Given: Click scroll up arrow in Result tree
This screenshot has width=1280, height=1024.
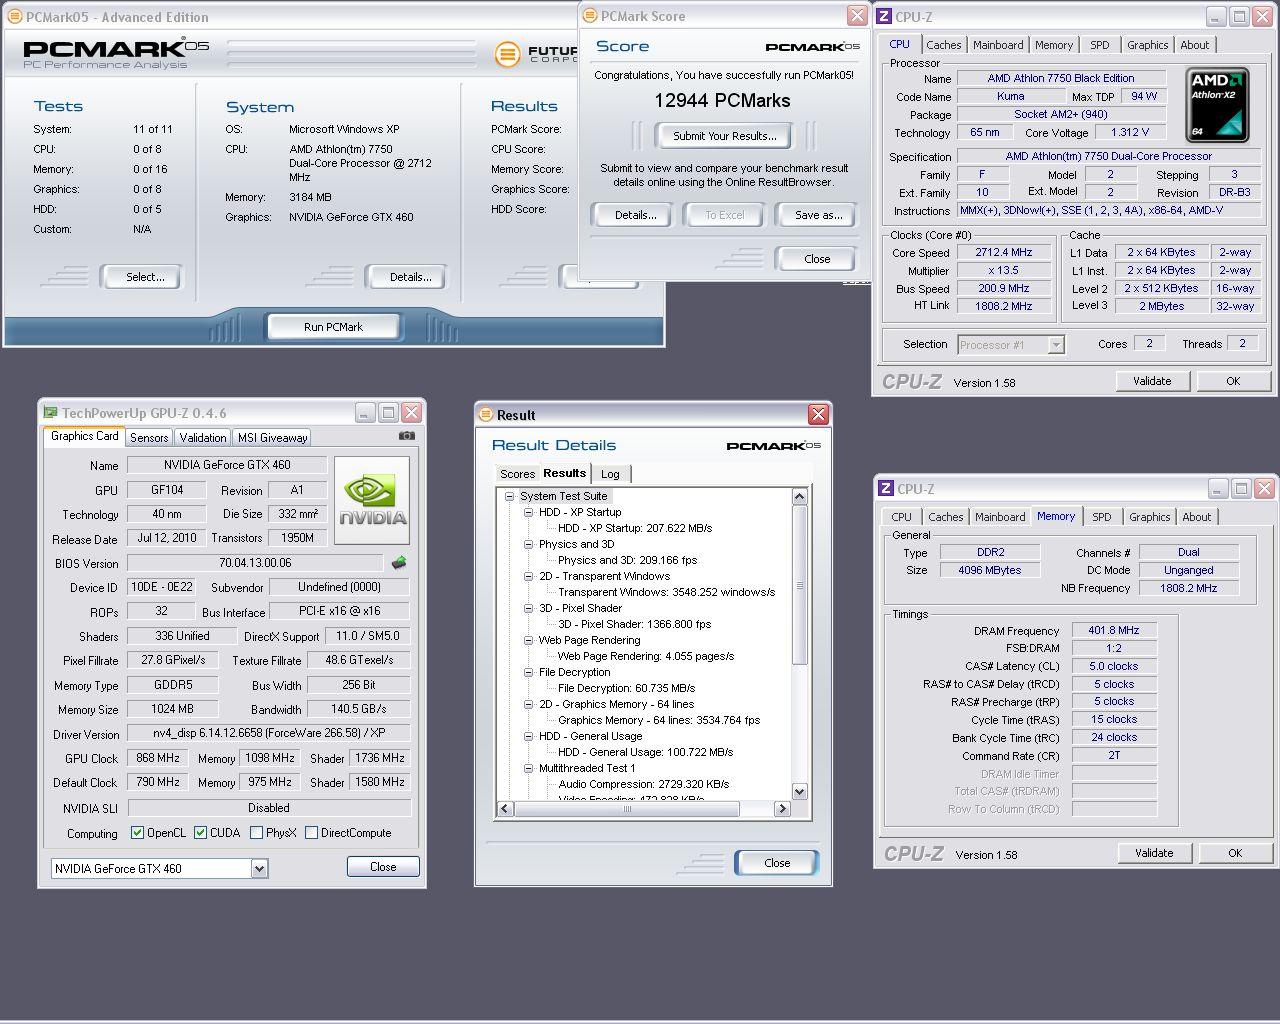Looking at the screenshot, I should pos(800,497).
